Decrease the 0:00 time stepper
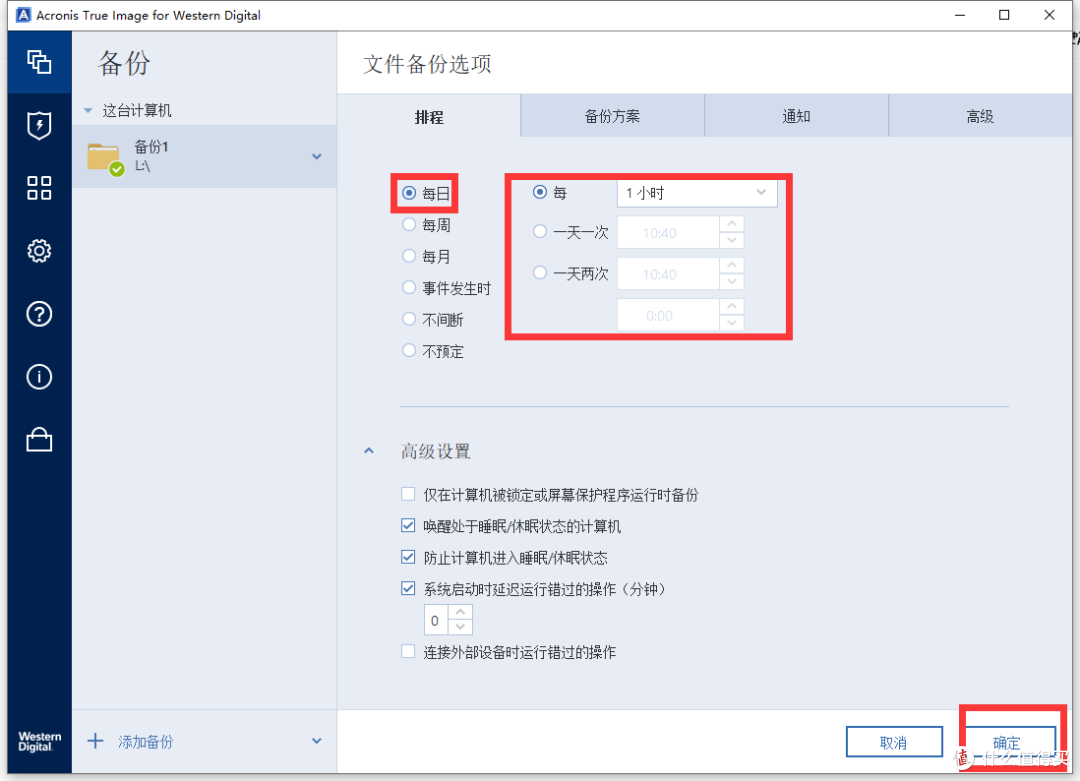The height and width of the screenshot is (781, 1080). pos(731,323)
